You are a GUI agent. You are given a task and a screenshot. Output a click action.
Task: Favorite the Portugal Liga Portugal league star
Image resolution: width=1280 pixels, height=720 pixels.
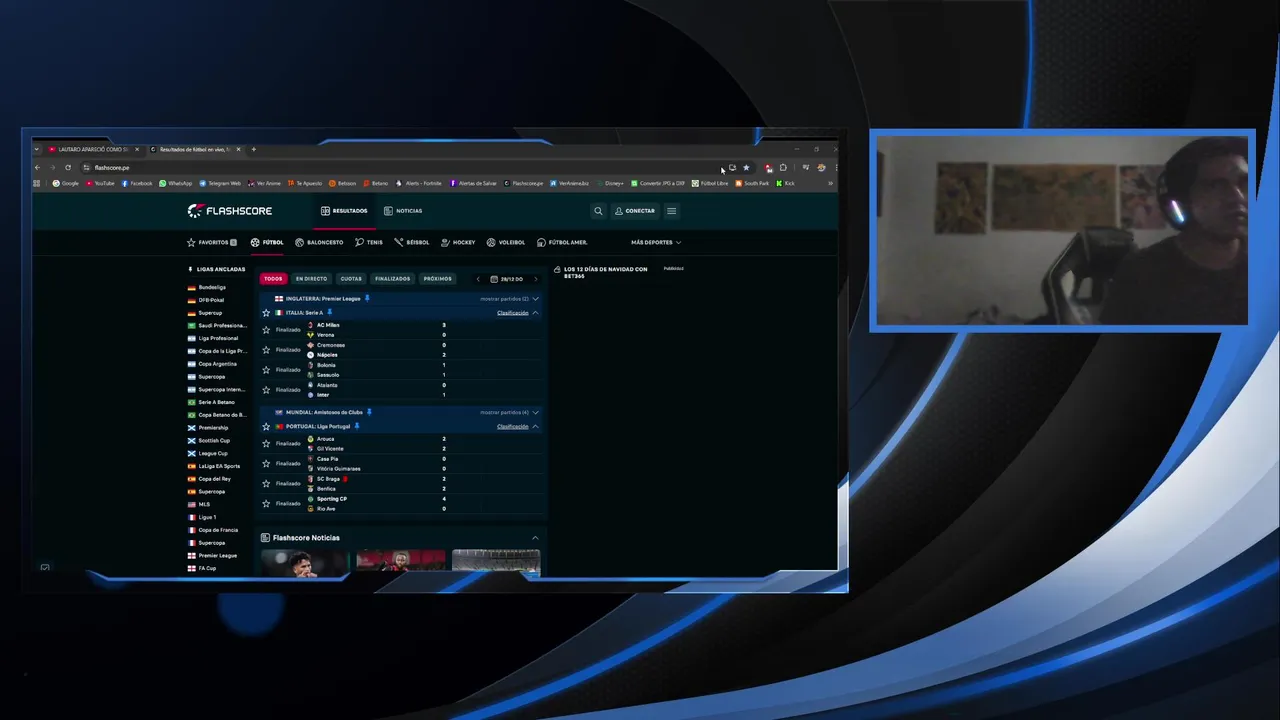pos(266,427)
